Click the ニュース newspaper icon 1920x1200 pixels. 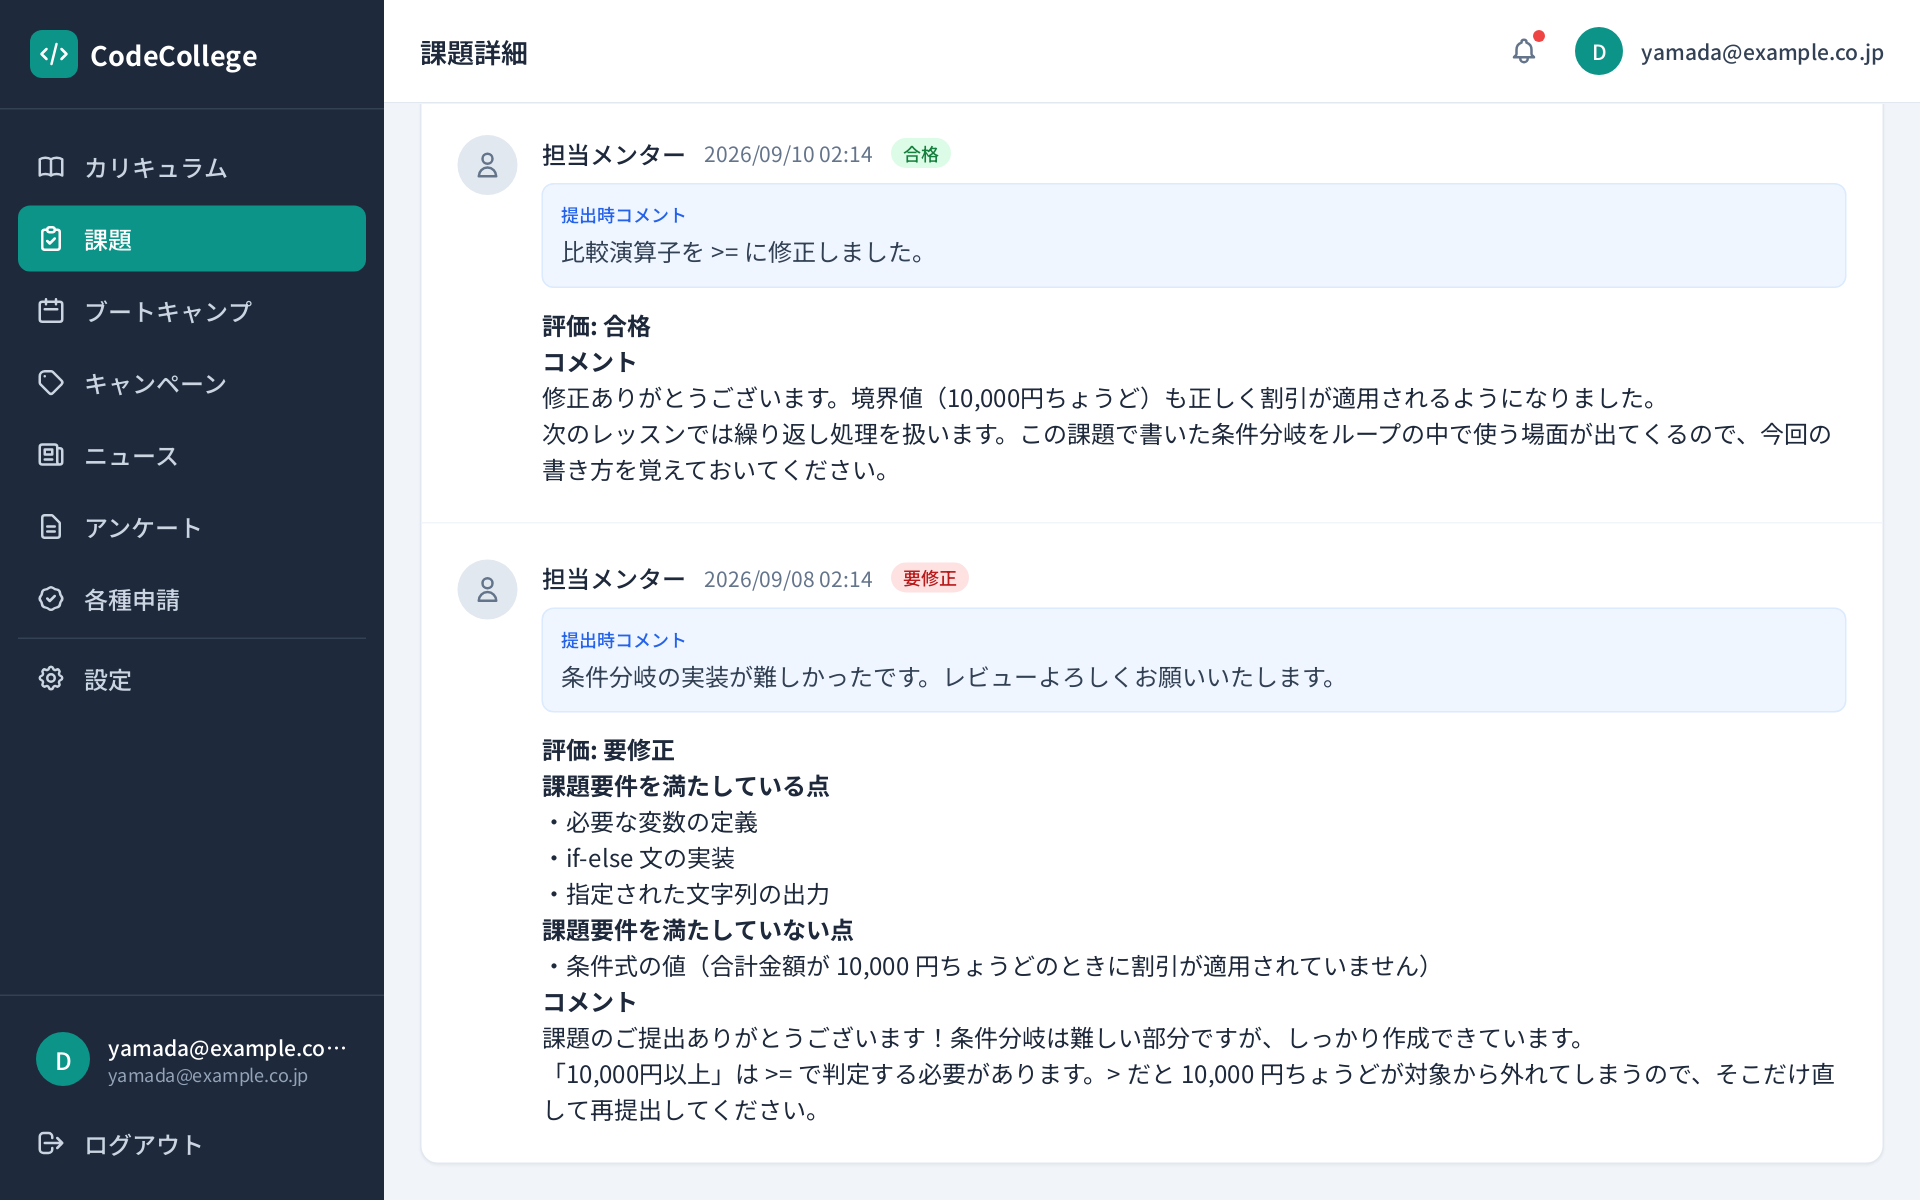coord(51,455)
